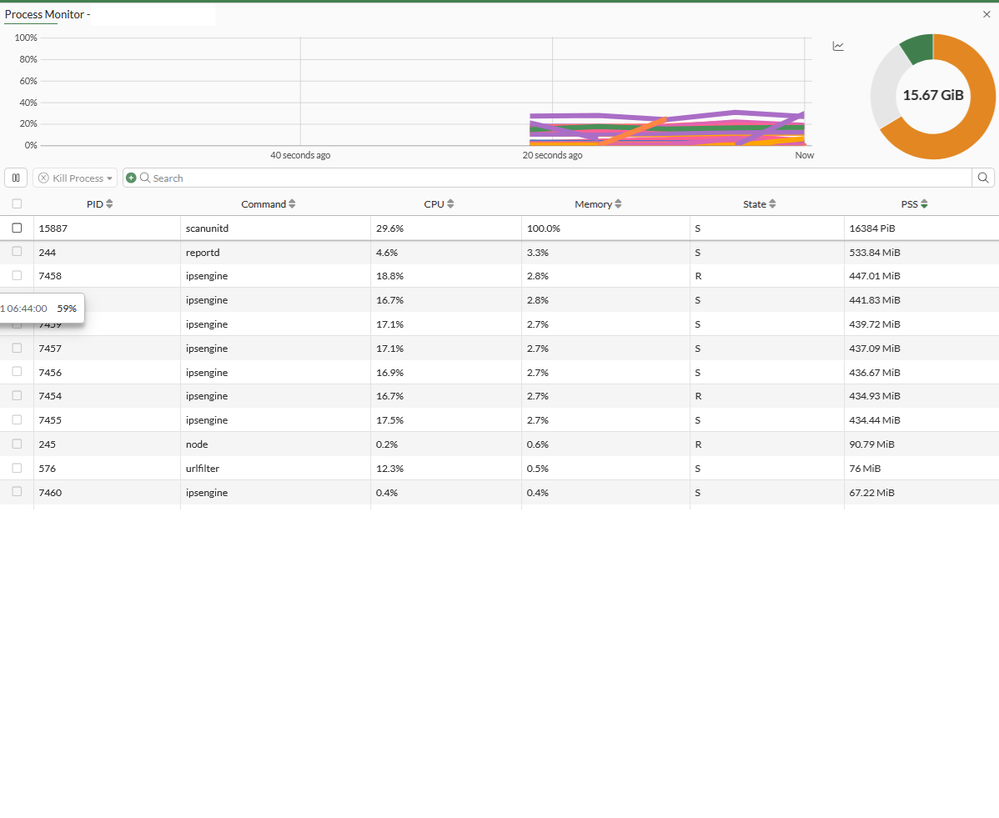Select PID 576 cell
This screenshot has width=999, height=818.
106,468
